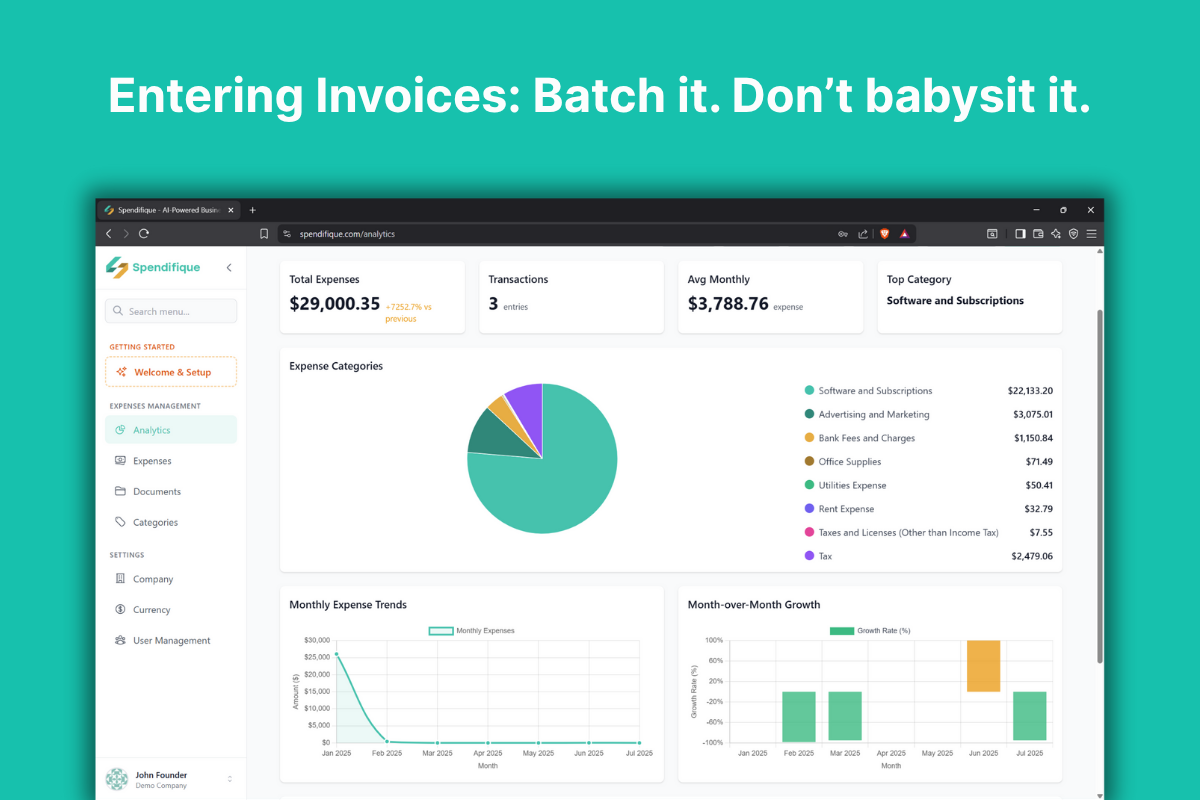Open a new browser tab

[x=253, y=210]
